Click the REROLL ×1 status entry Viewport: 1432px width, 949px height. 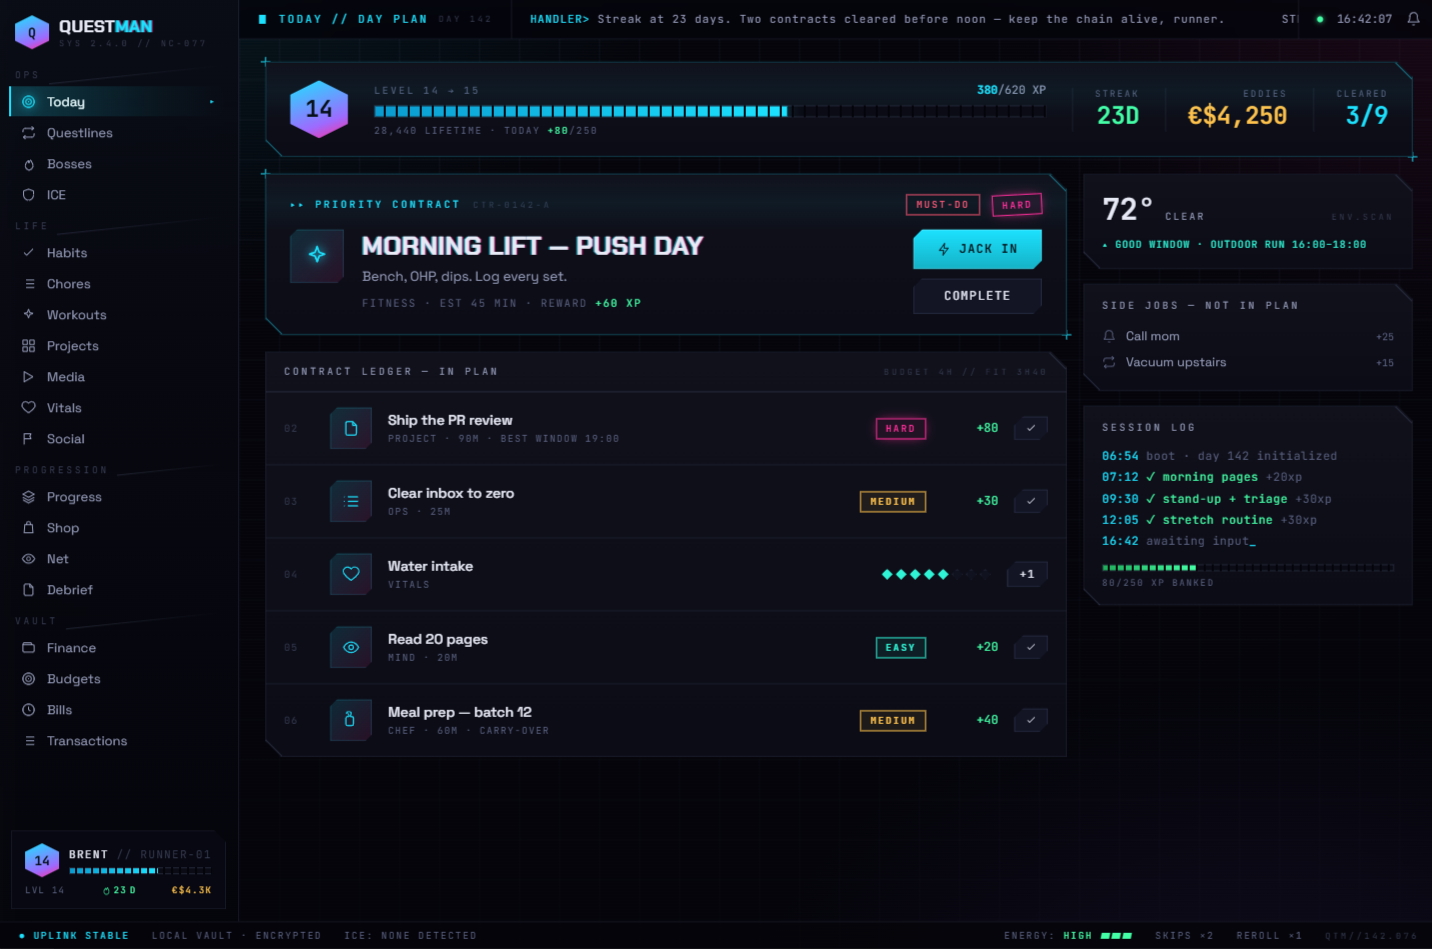pyautogui.click(x=1269, y=936)
